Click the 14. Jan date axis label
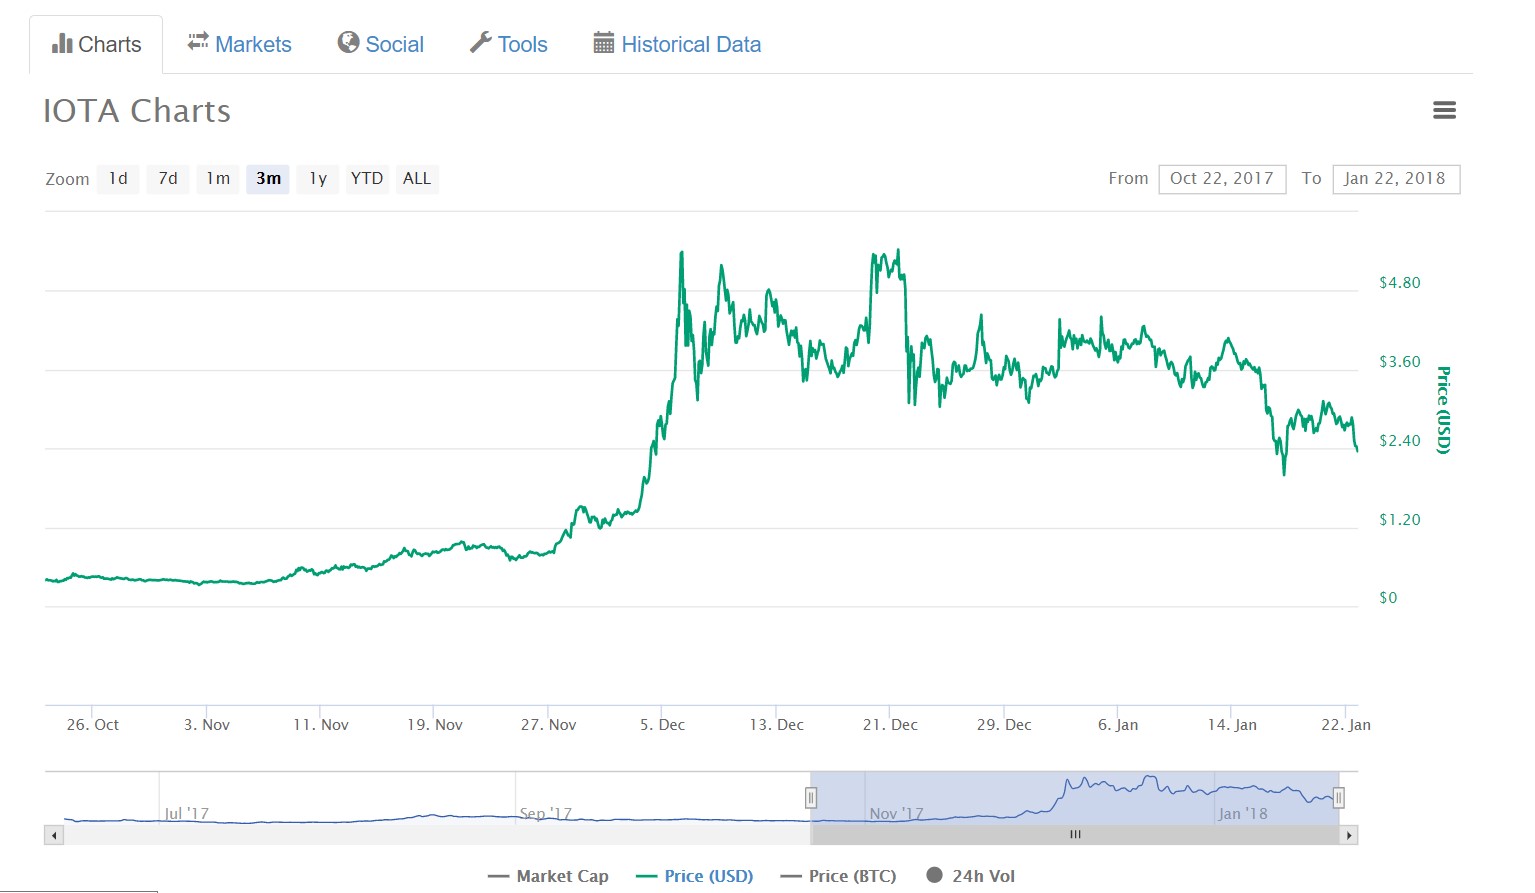1535x893 pixels. pyautogui.click(x=1232, y=725)
